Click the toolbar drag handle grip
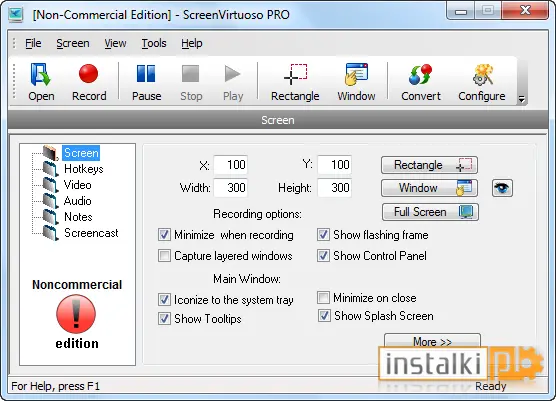This screenshot has width=556, height=401. (x=14, y=82)
